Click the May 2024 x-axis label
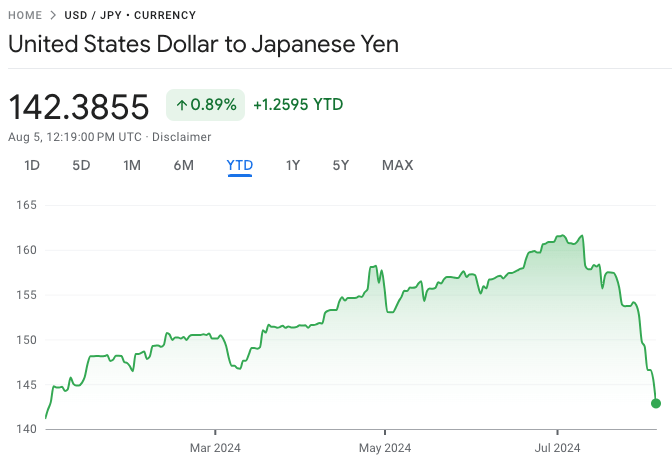The height and width of the screenshot is (461, 672). [x=385, y=447]
